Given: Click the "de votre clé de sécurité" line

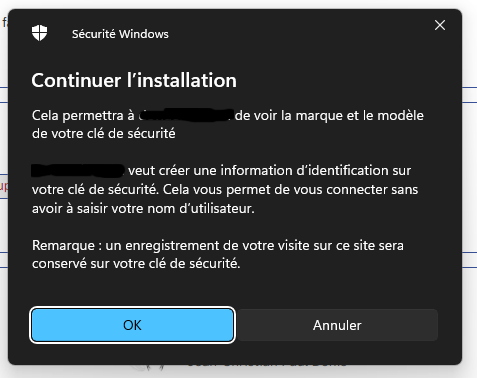Looking at the screenshot, I should click(104, 134).
